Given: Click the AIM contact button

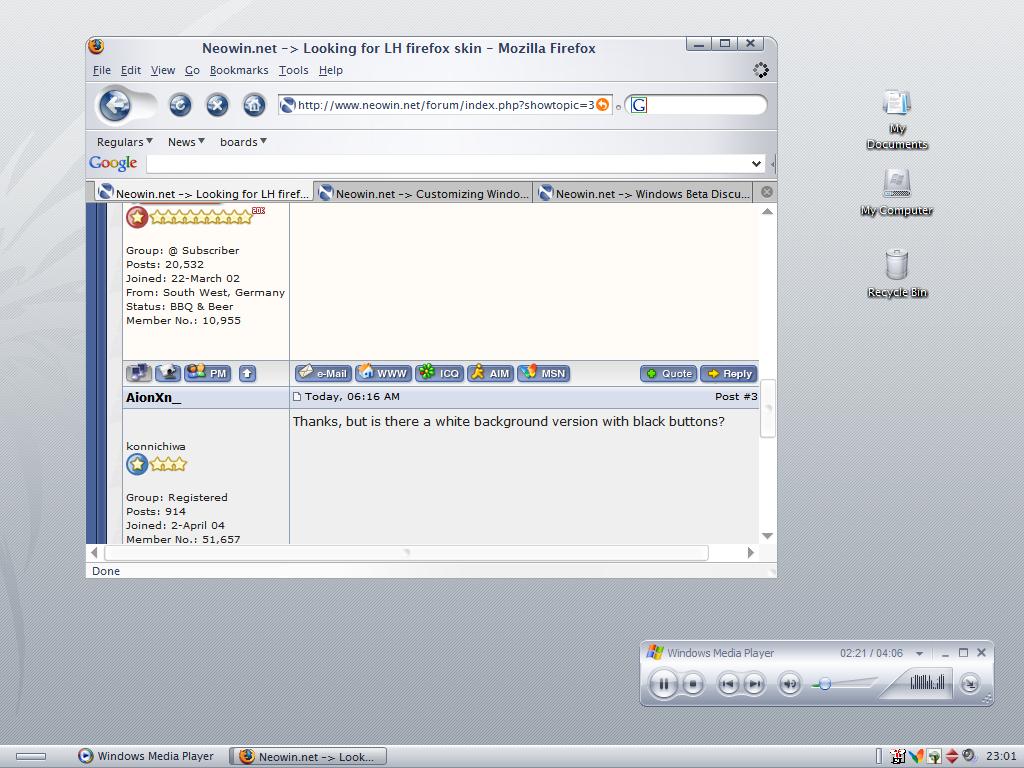Looking at the screenshot, I should click(x=490, y=373).
